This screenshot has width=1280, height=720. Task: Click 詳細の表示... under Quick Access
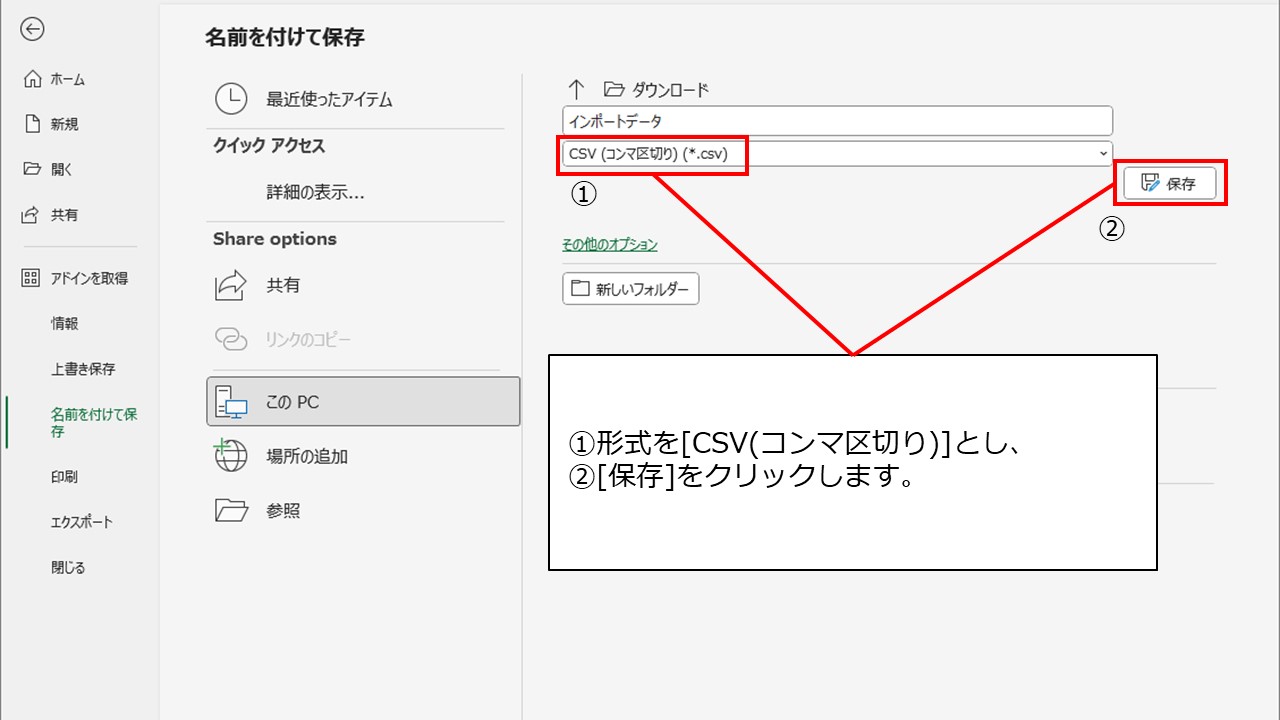click(315, 193)
